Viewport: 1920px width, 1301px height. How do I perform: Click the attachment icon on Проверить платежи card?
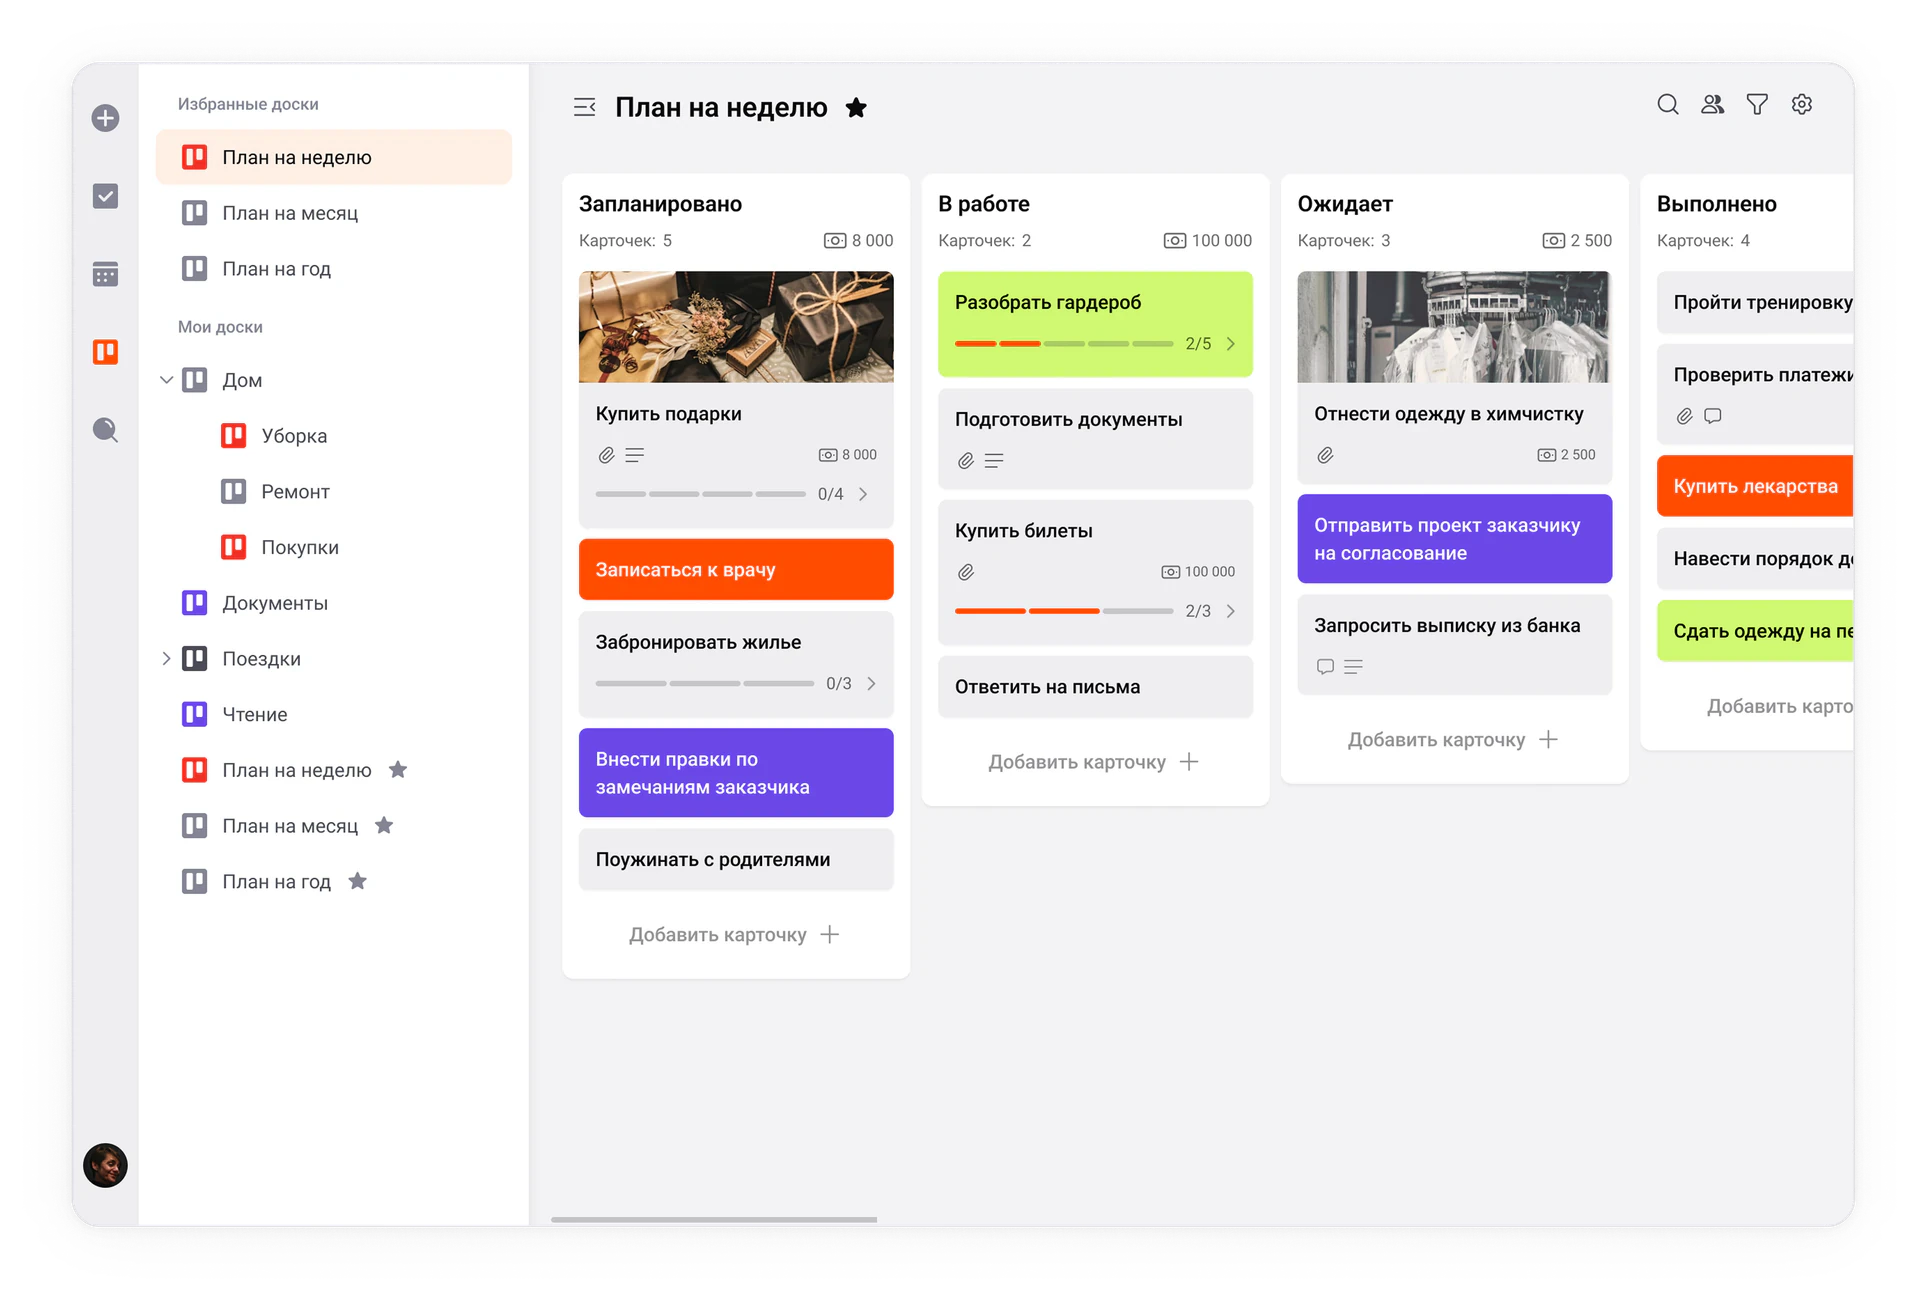click(1684, 416)
